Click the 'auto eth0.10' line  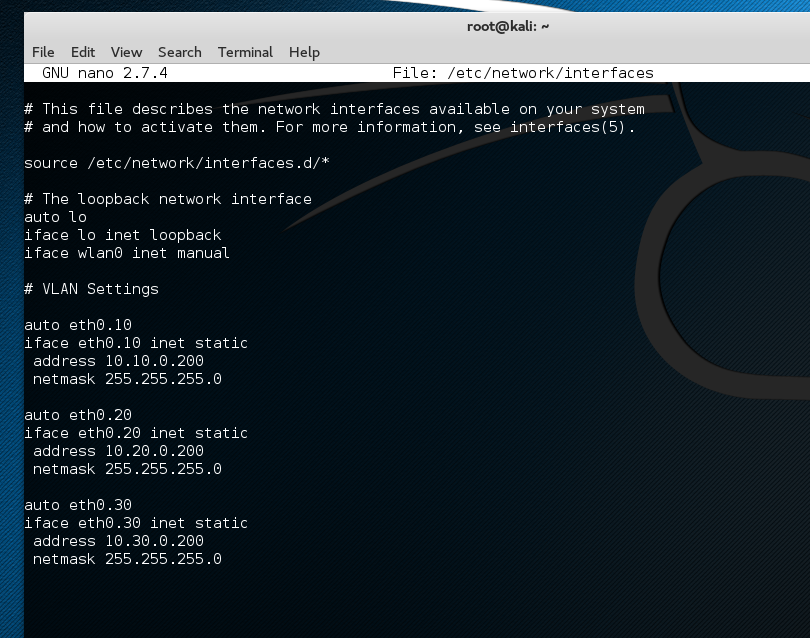(x=78, y=325)
